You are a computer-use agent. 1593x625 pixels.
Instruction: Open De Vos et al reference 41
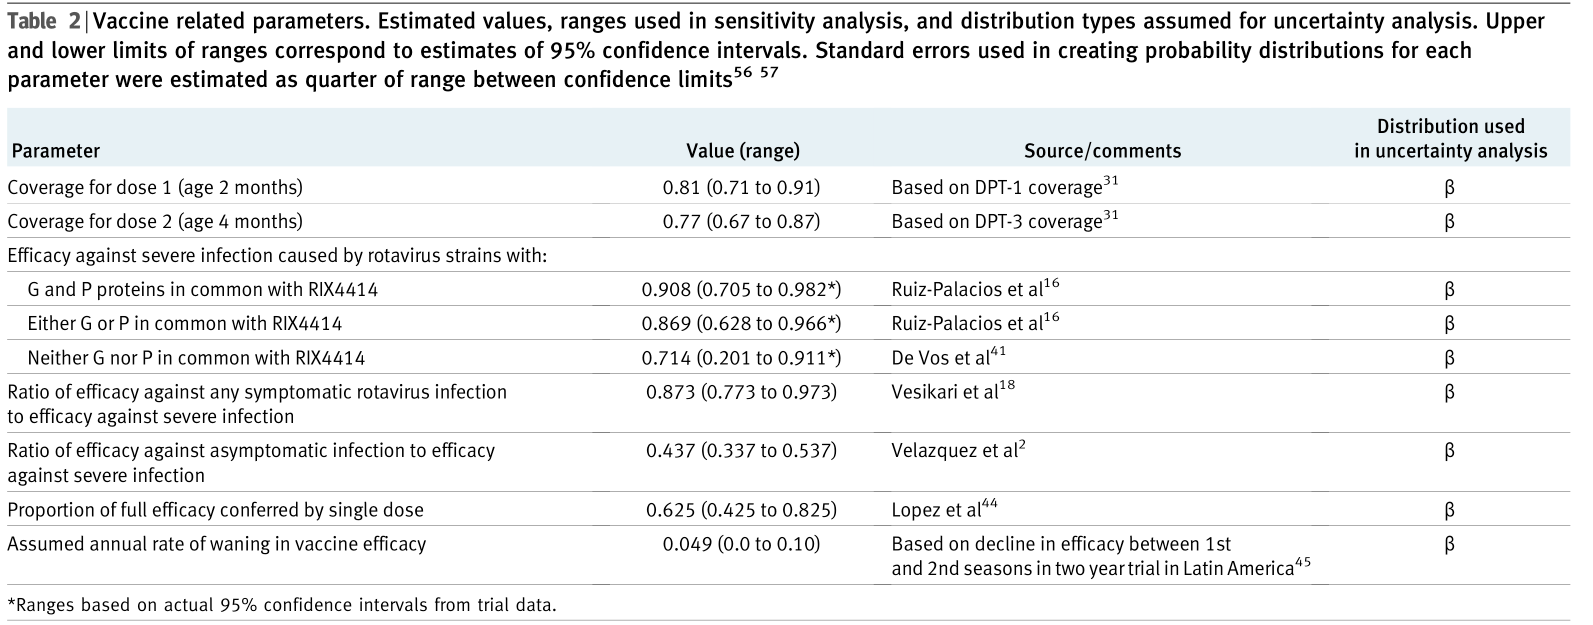[x=999, y=352]
